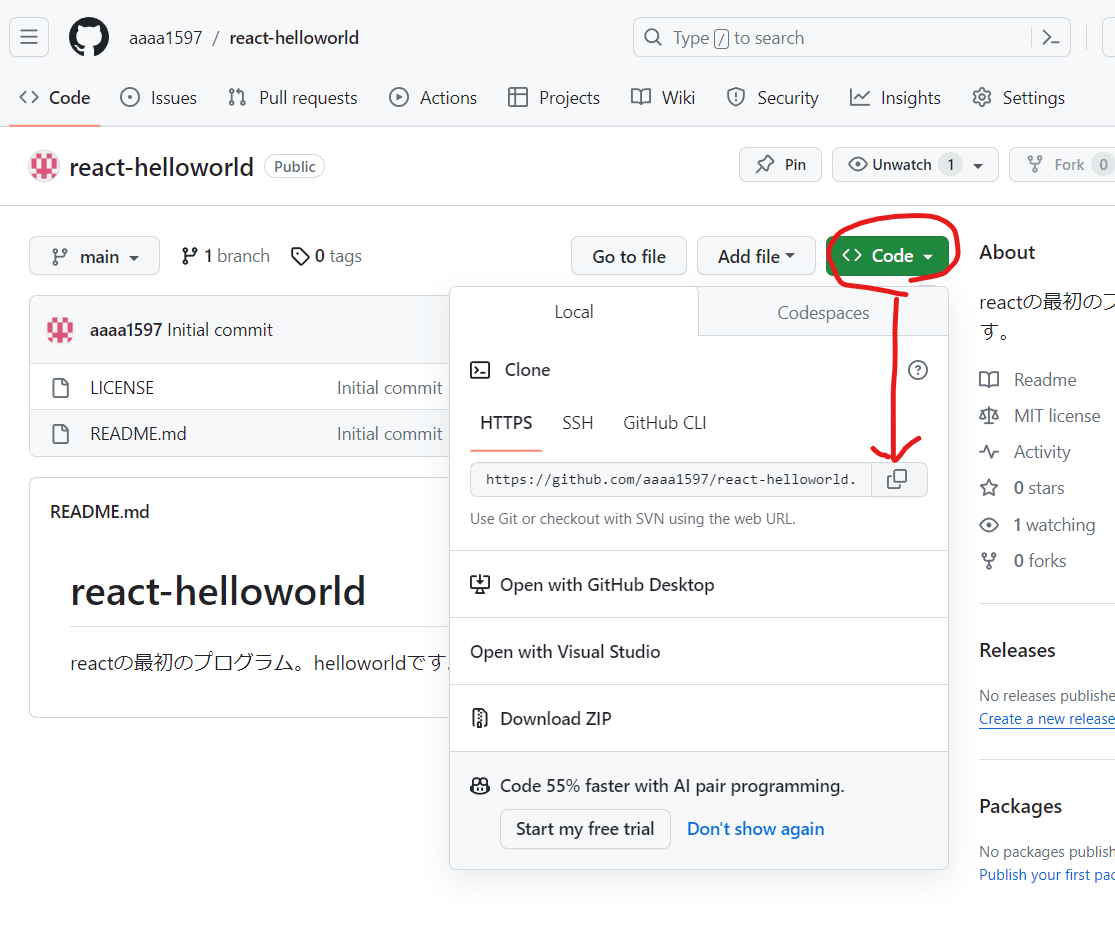
Task: Click the pulse icon beside Activity
Action: point(989,452)
